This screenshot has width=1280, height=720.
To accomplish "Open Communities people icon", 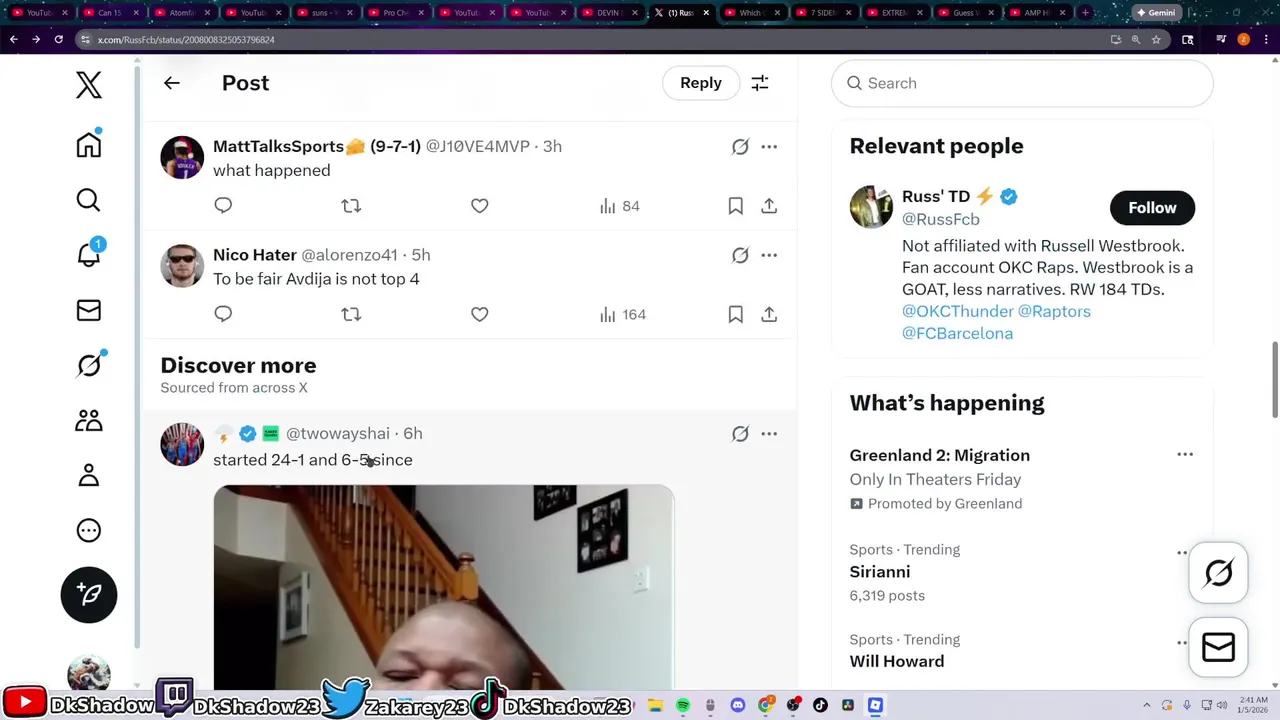I will [89, 420].
